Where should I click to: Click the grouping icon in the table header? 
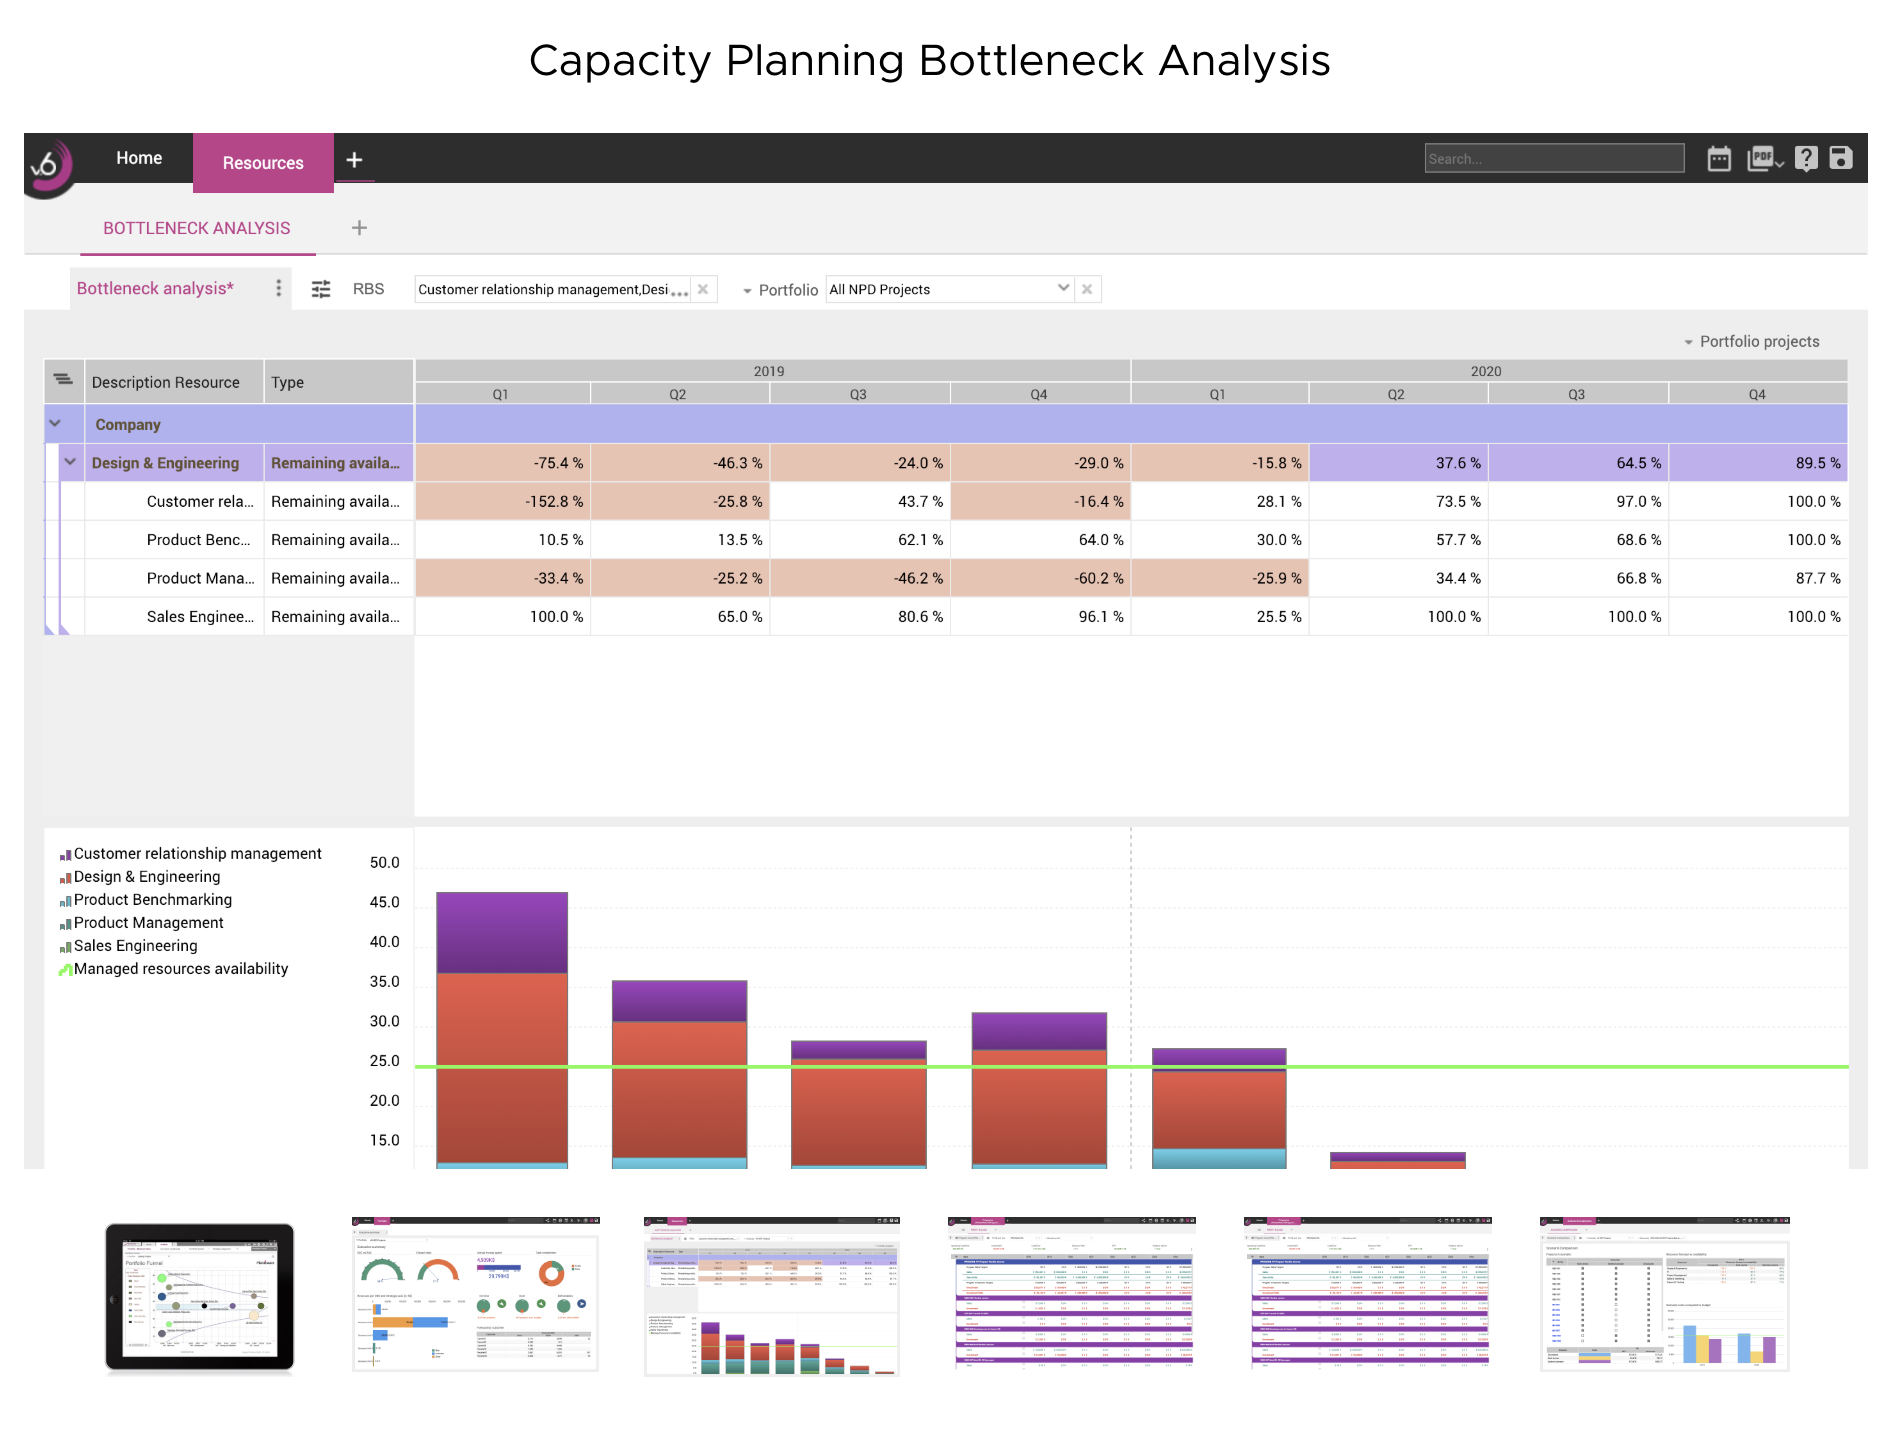tap(64, 380)
